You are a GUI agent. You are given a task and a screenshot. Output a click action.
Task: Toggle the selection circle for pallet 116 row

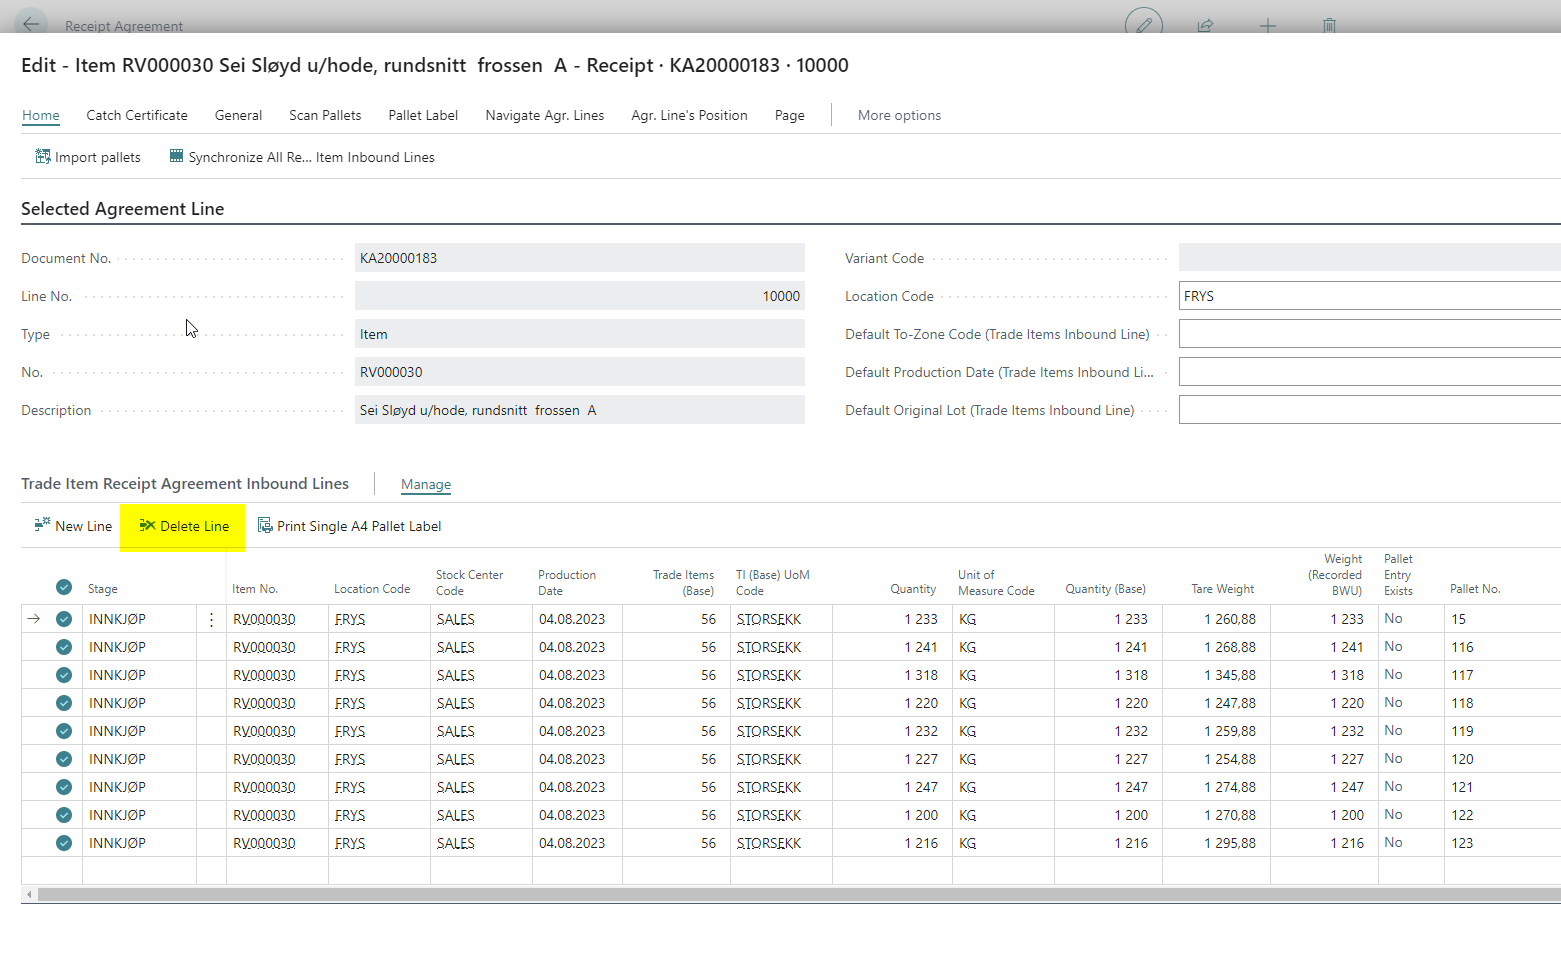tap(64, 647)
